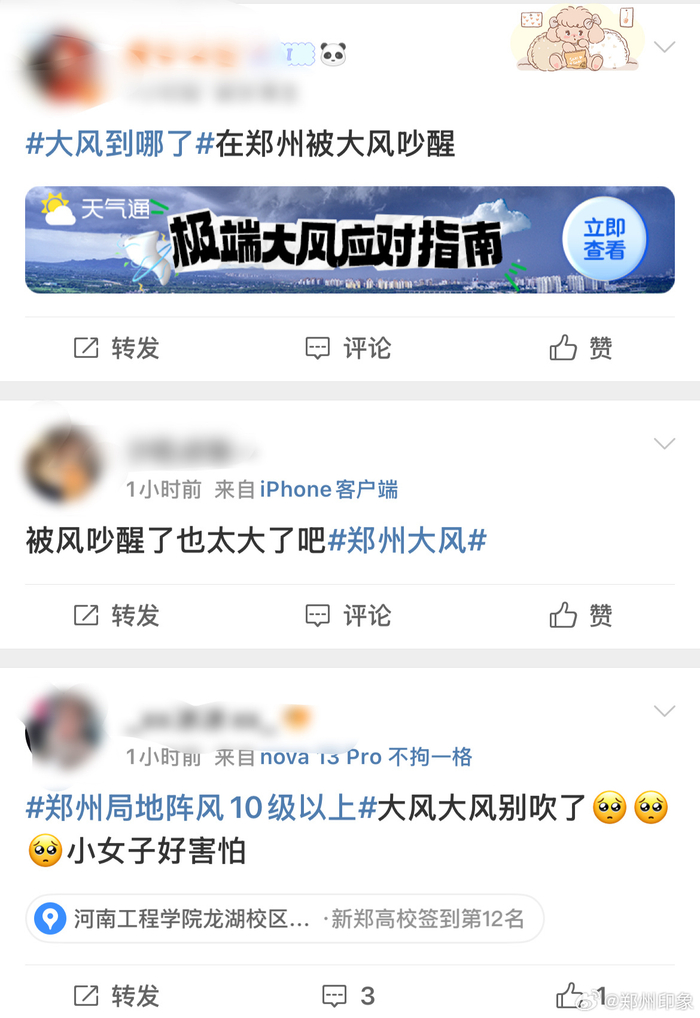Open the 极端大风应对指南 banner
Screen dimensions: 700x1018
point(350,240)
